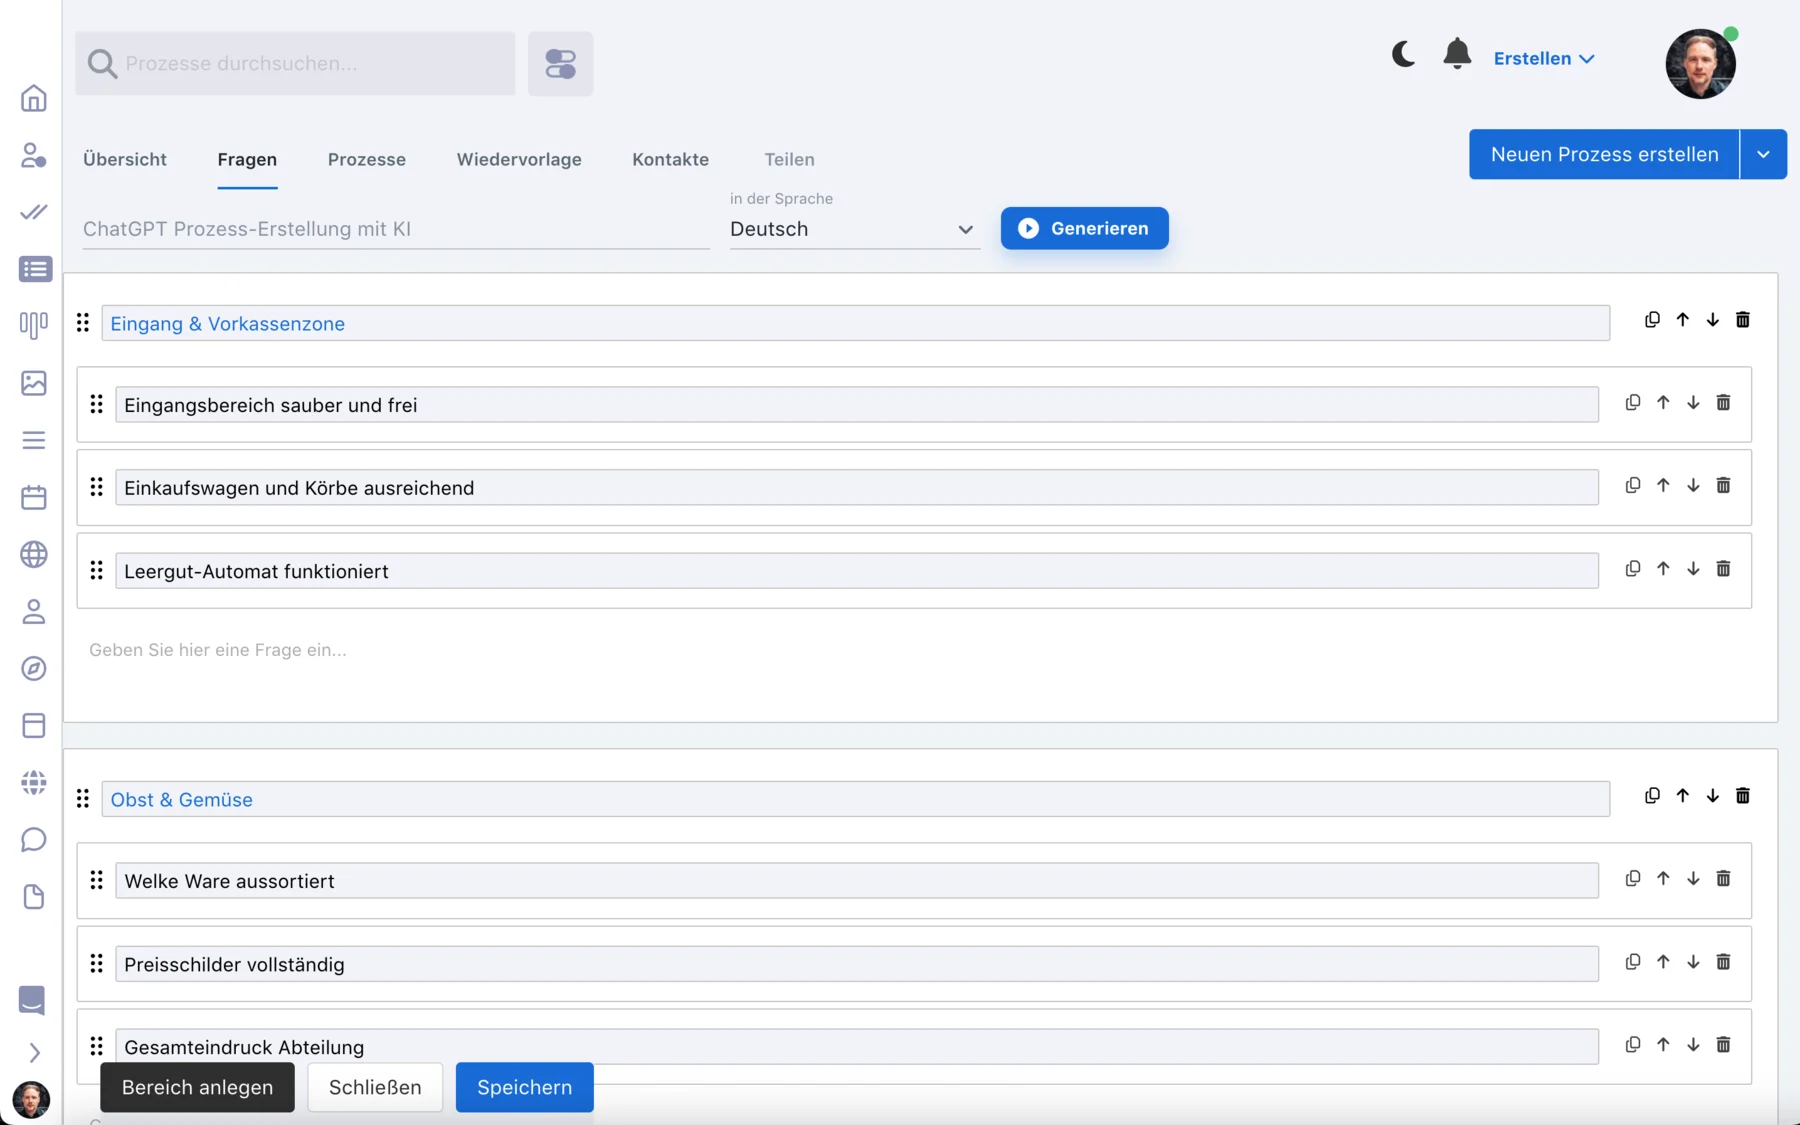Switch to the Prozesse tab
The image size is (1800, 1125).
(x=367, y=159)
